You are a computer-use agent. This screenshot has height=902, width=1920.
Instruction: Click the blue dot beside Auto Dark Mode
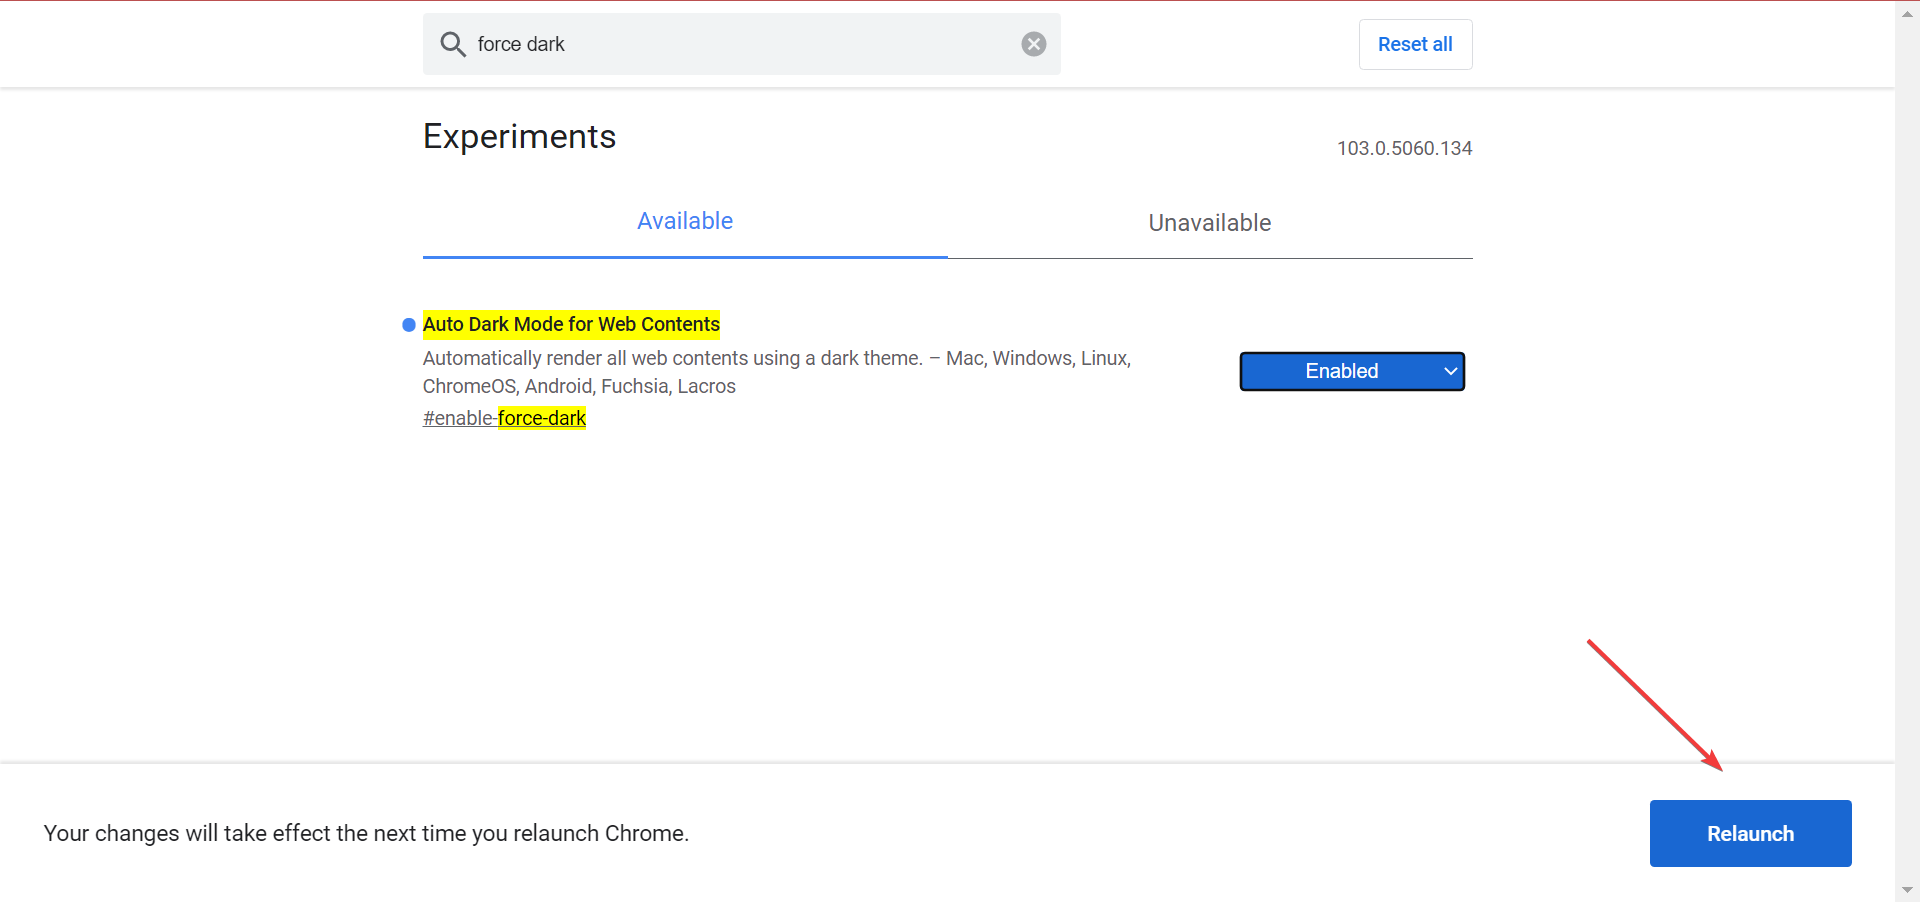pos(408,324)
